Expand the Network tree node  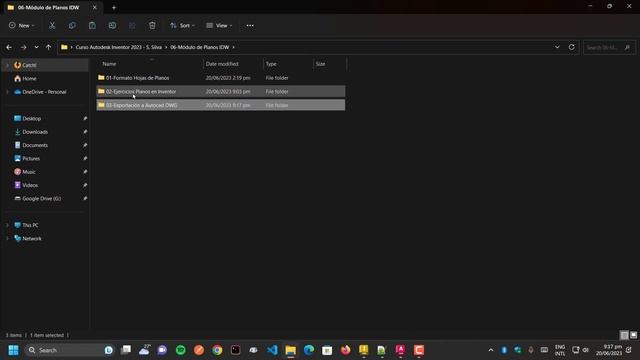coord(7,239)
